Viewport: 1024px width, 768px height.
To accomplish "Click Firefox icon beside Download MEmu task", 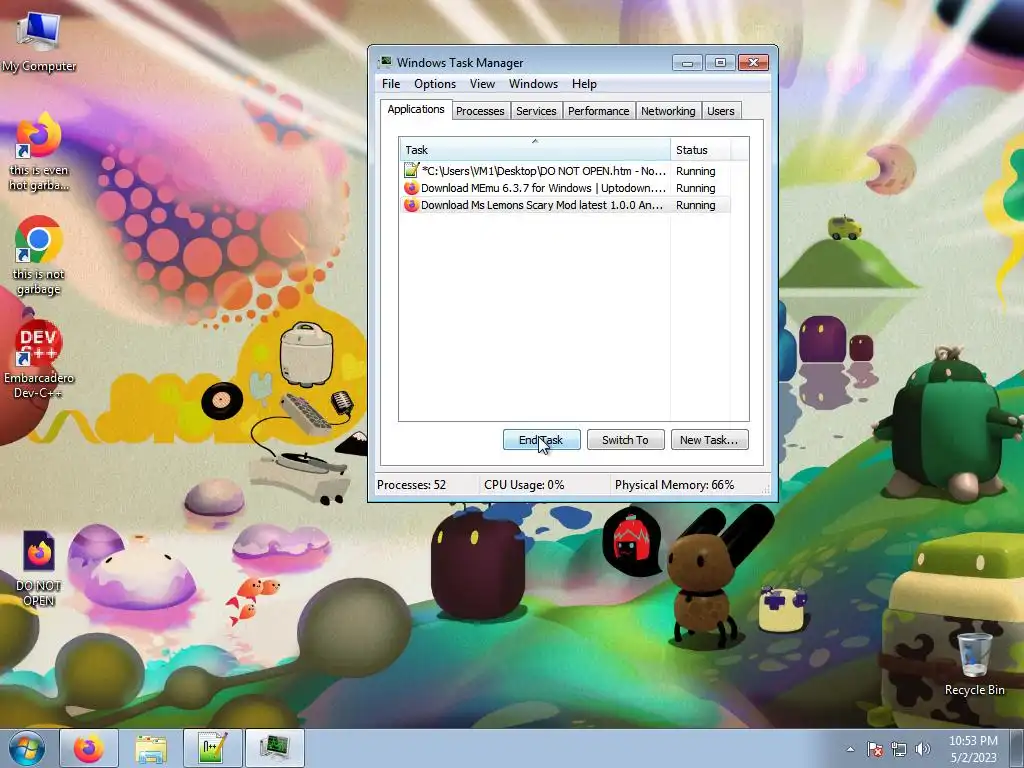I will point(411,187).
